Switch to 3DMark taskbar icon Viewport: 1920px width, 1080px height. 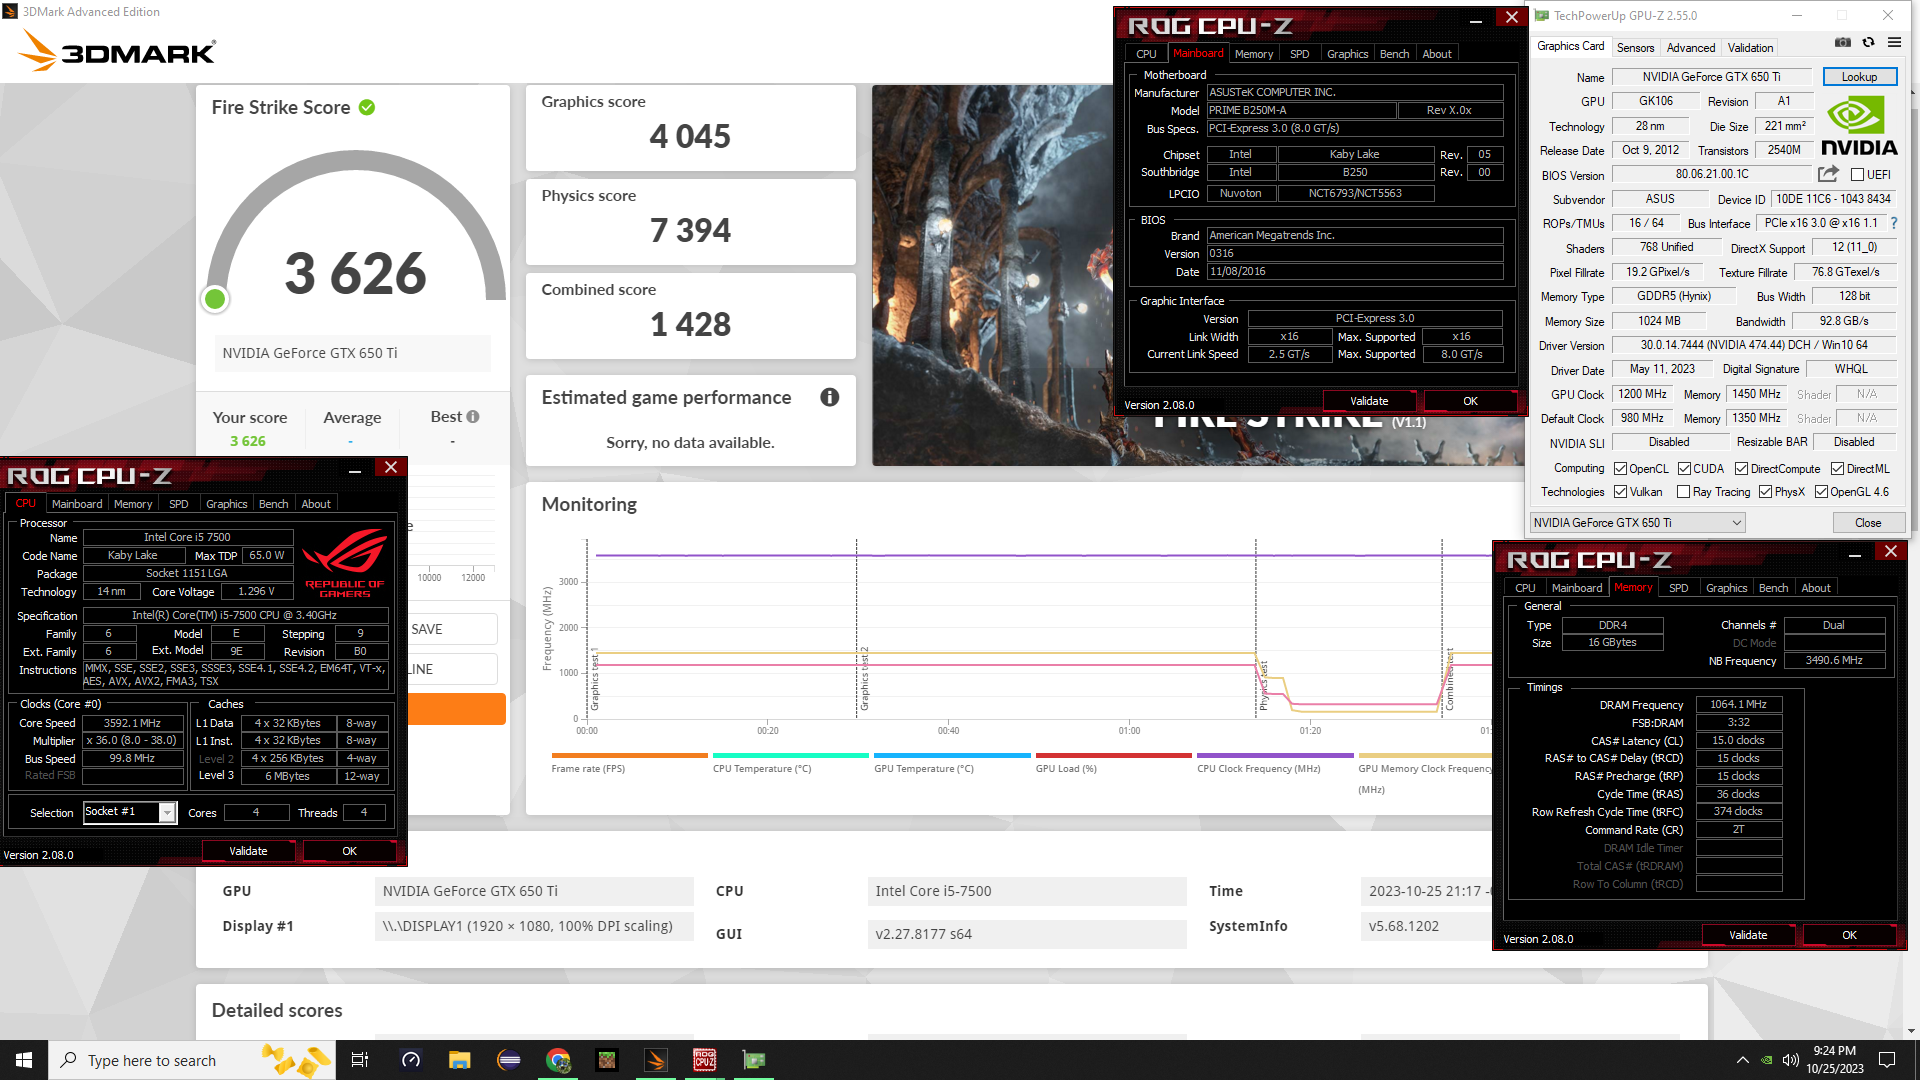[656, 1060]
